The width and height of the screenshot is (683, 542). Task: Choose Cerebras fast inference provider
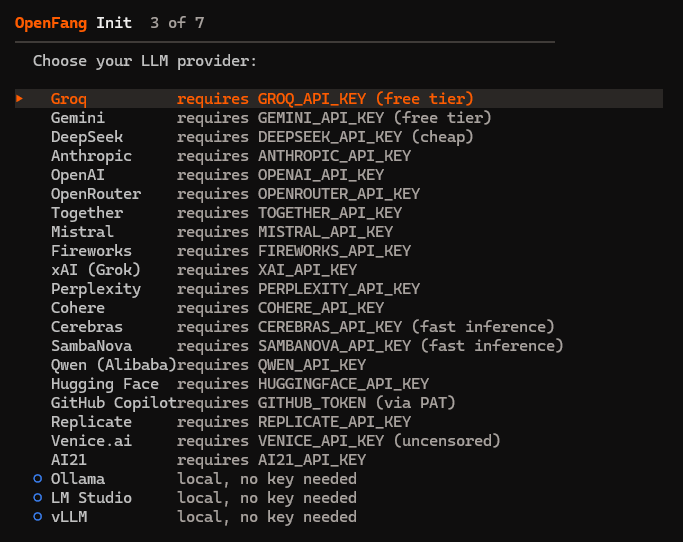[339, 327]
